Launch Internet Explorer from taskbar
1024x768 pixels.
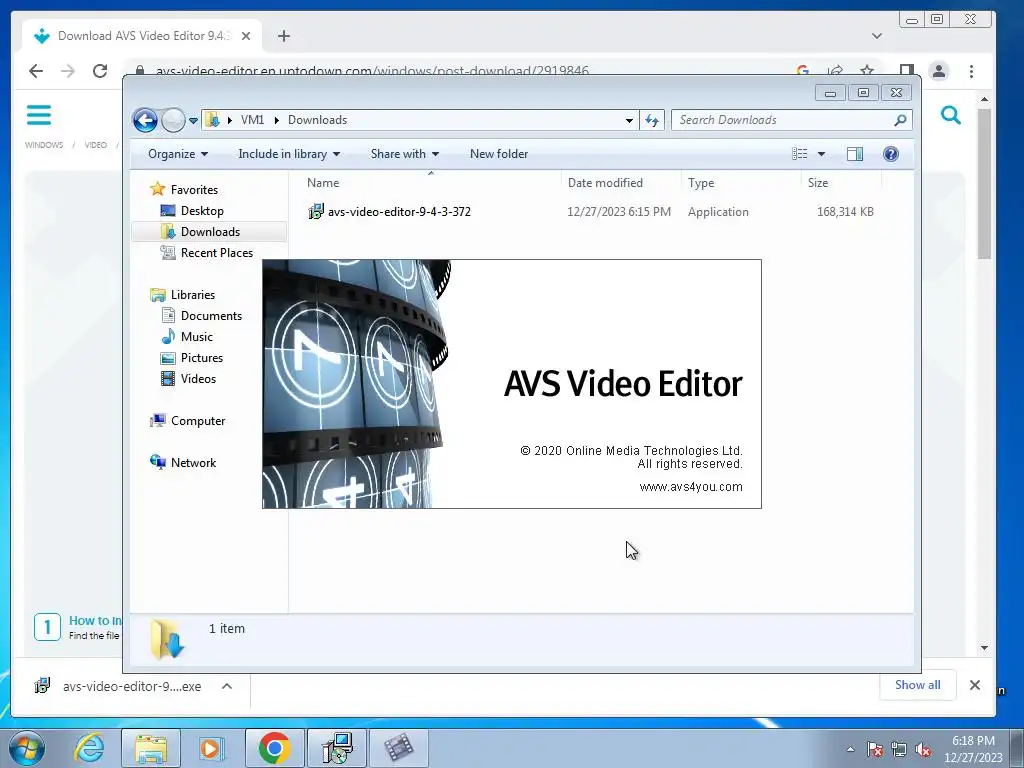89,748
